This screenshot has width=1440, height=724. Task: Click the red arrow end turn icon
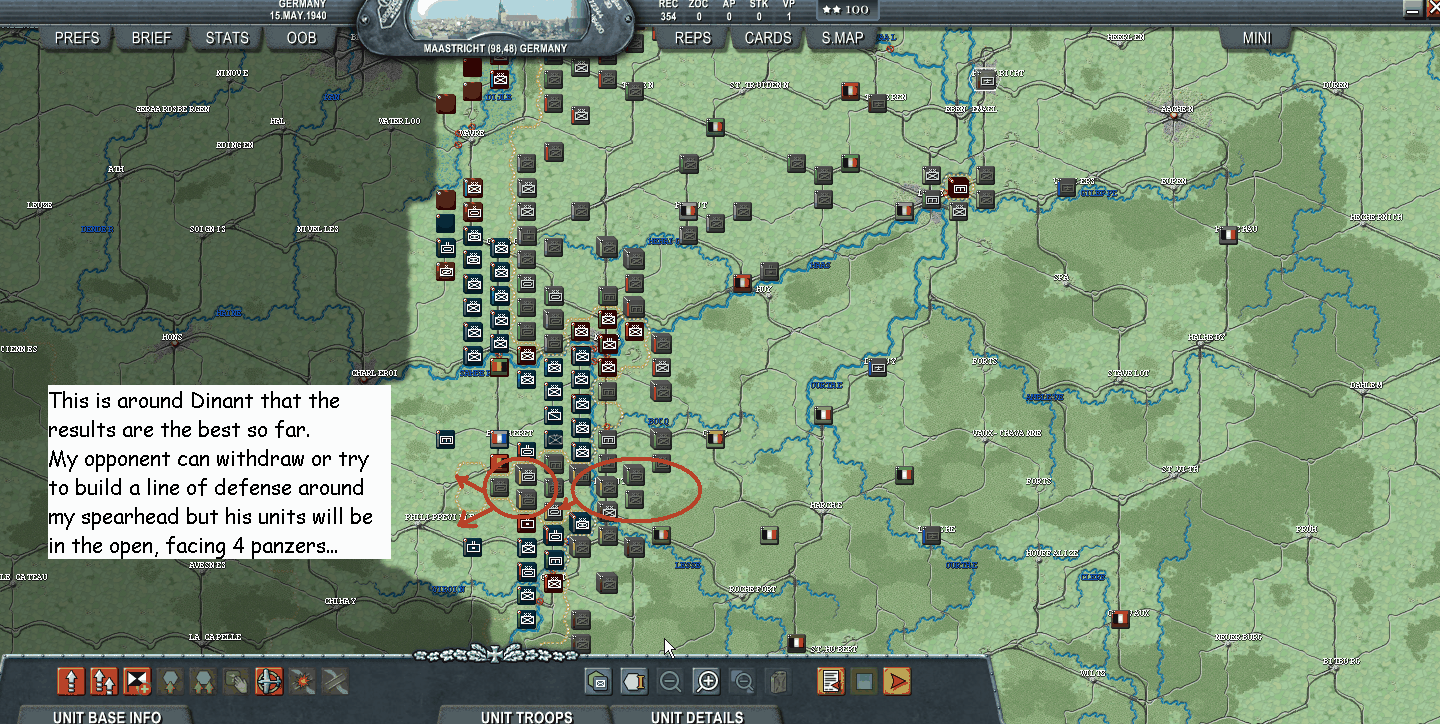pyautogui.click(x=898, y=682)
